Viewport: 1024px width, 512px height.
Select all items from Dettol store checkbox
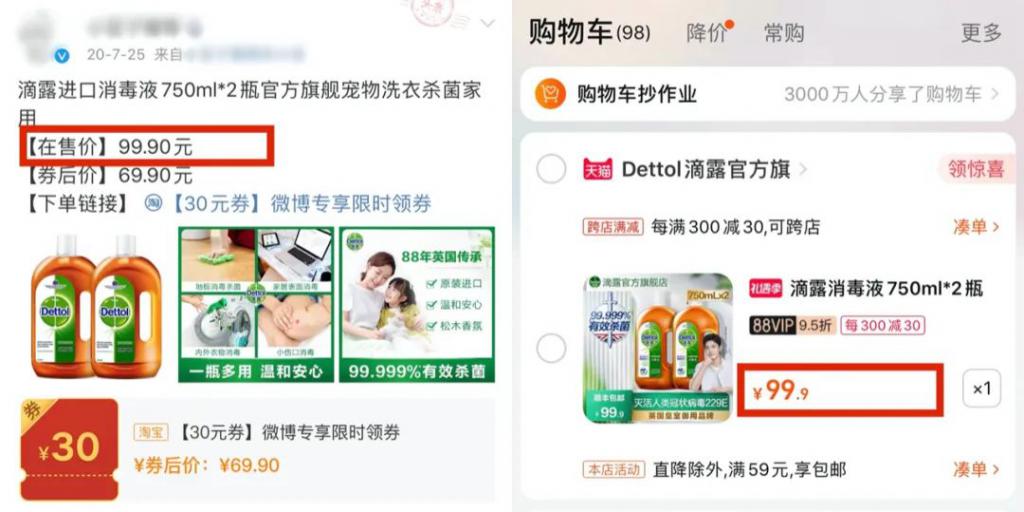pyautogui.click(x=551, y=170)
